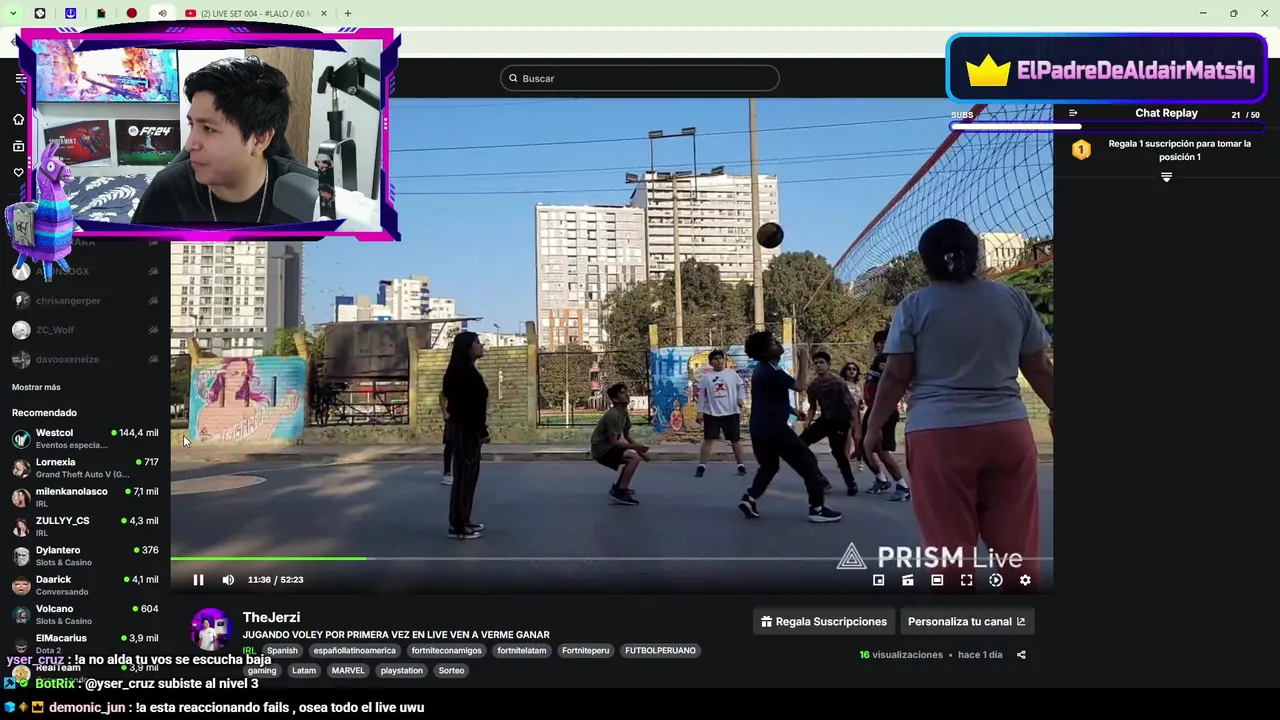Screen dimensions: 1280x720
Task: Open Westcol recommended channel
Action: tap(85, 438)
